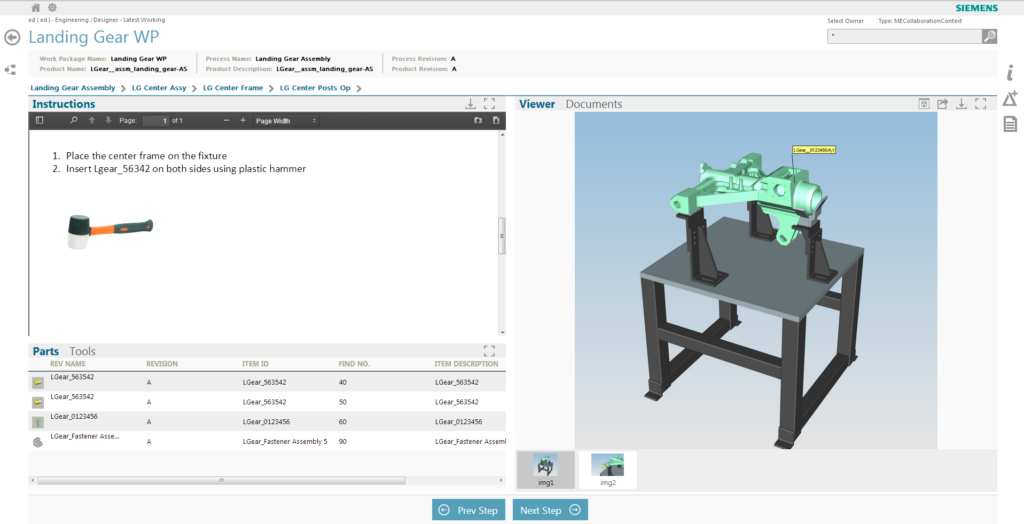The height and width of the screenshot is (524, 1024).
Task: Download the Instructions panel content
Action: (x=470, y=104)
